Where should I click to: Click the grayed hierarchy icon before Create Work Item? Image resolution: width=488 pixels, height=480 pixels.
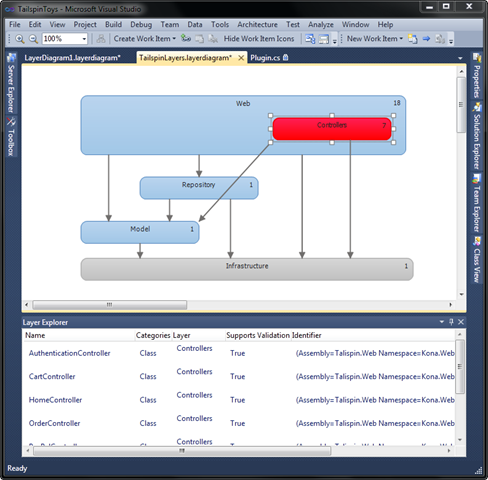click(101, 39)
